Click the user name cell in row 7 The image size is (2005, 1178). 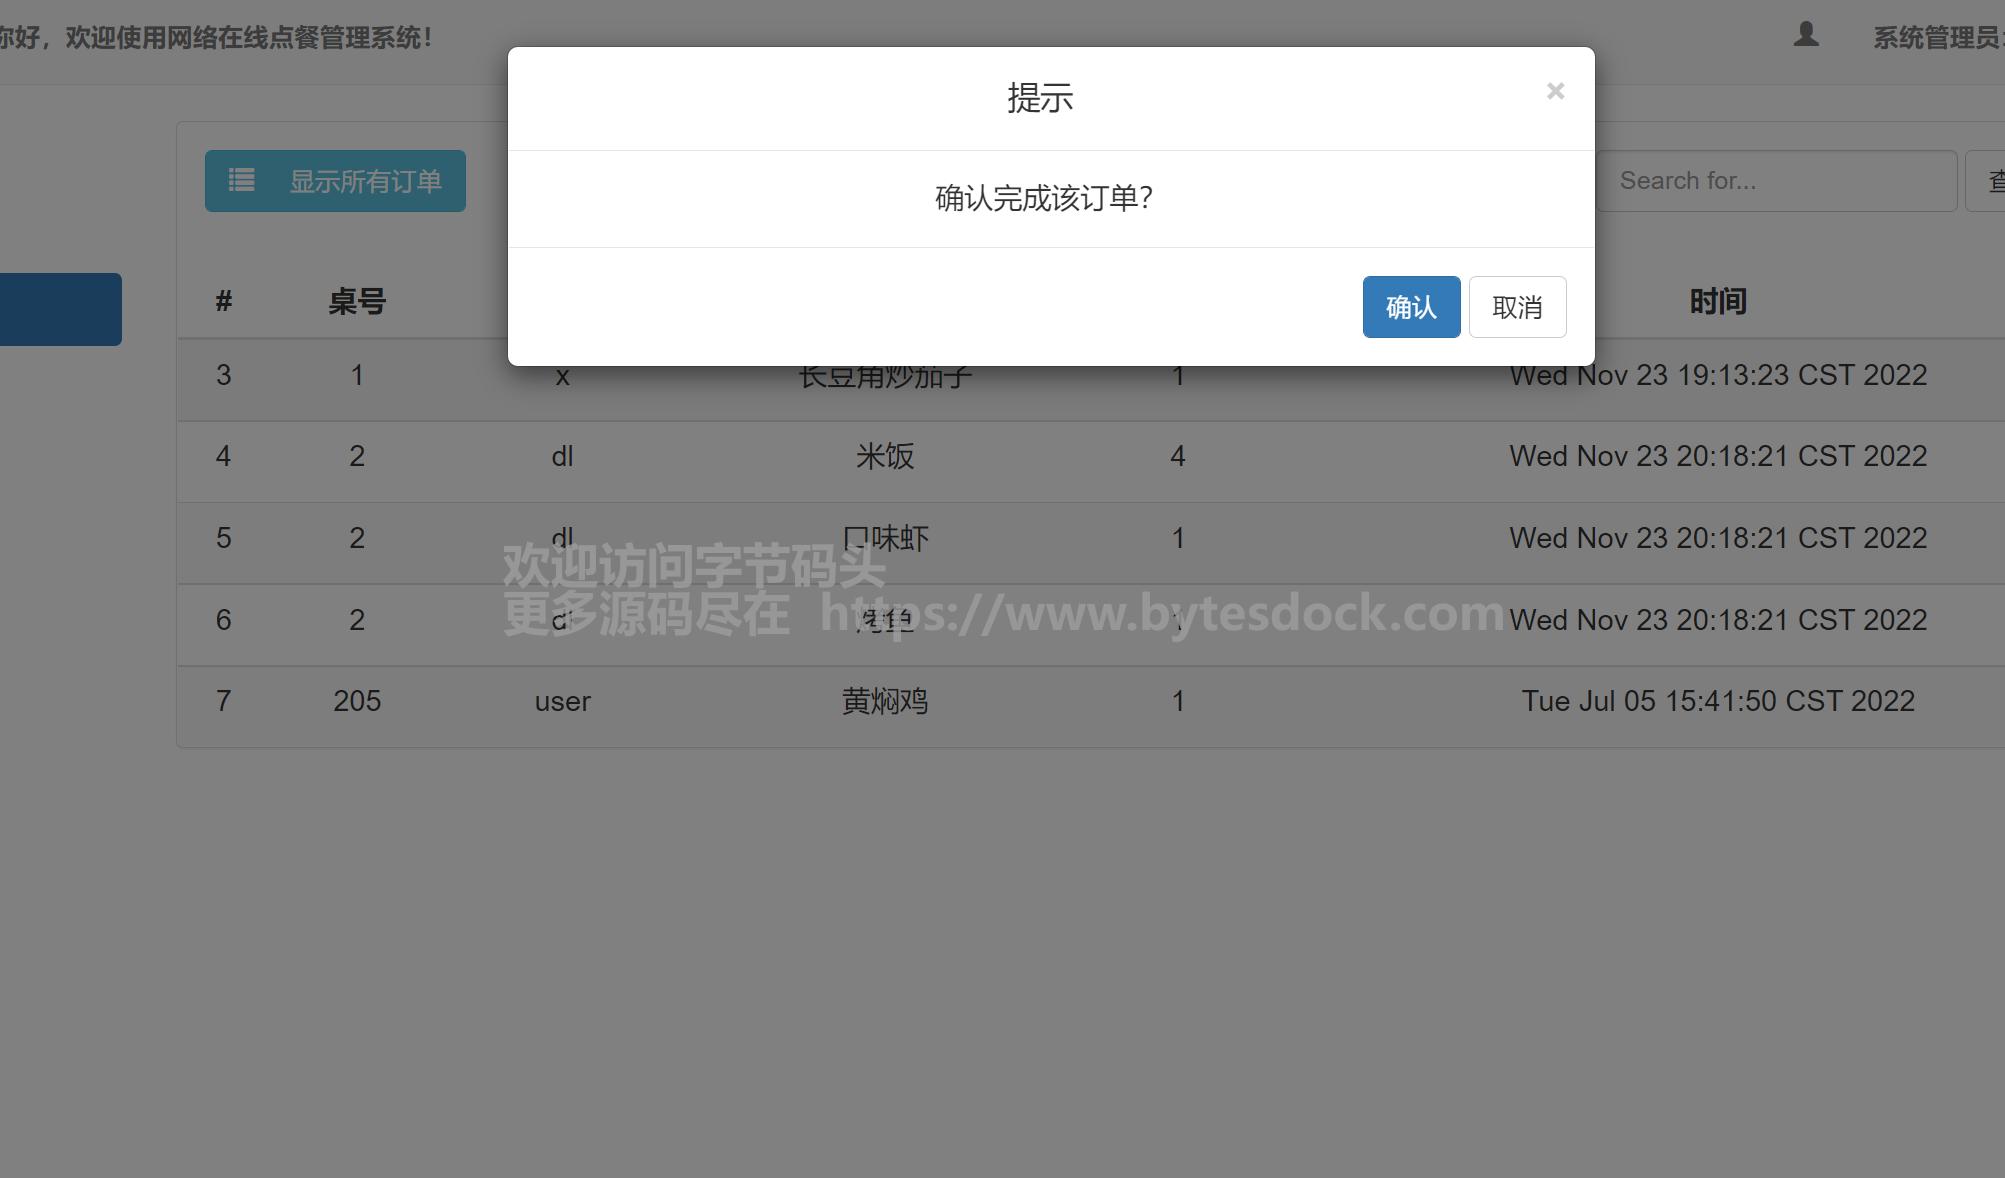(562, 701)
